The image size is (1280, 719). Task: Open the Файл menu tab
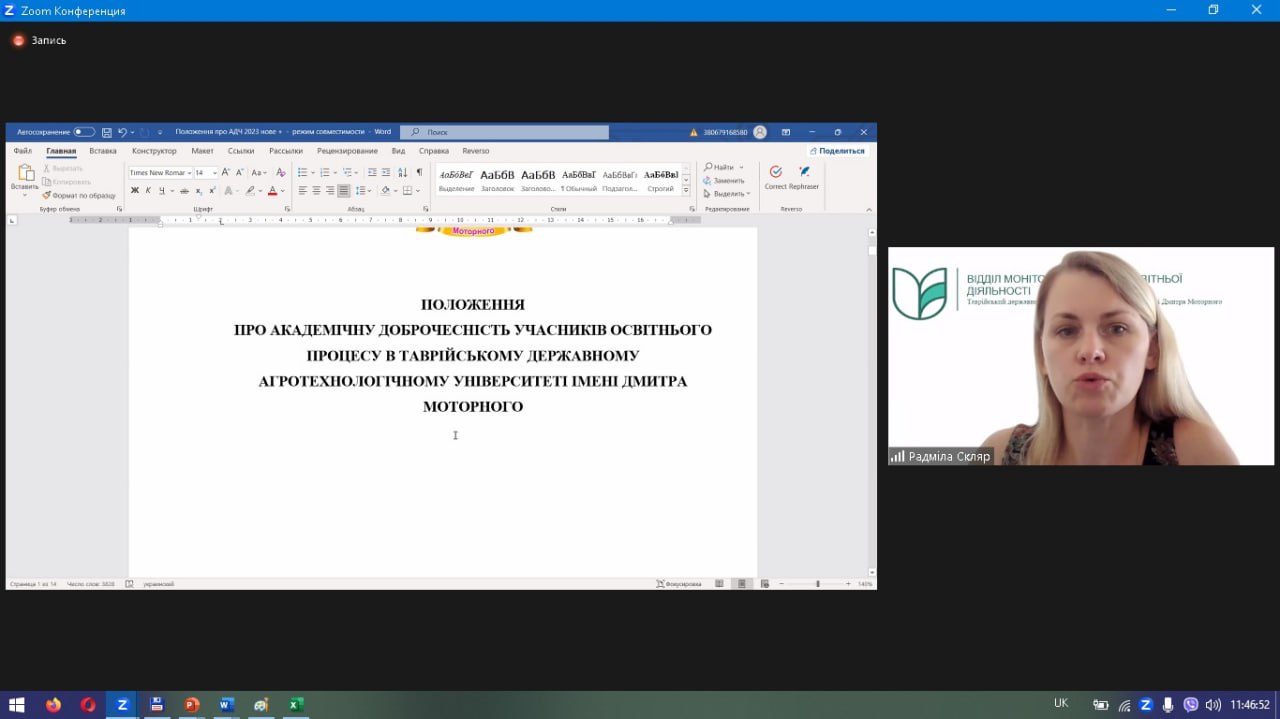click(23, 151)
